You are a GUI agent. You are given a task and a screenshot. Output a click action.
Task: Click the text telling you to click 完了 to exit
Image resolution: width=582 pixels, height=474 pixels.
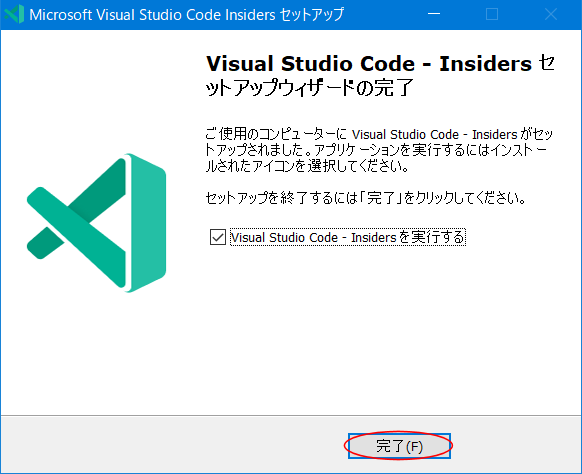(x=366, y=198)
